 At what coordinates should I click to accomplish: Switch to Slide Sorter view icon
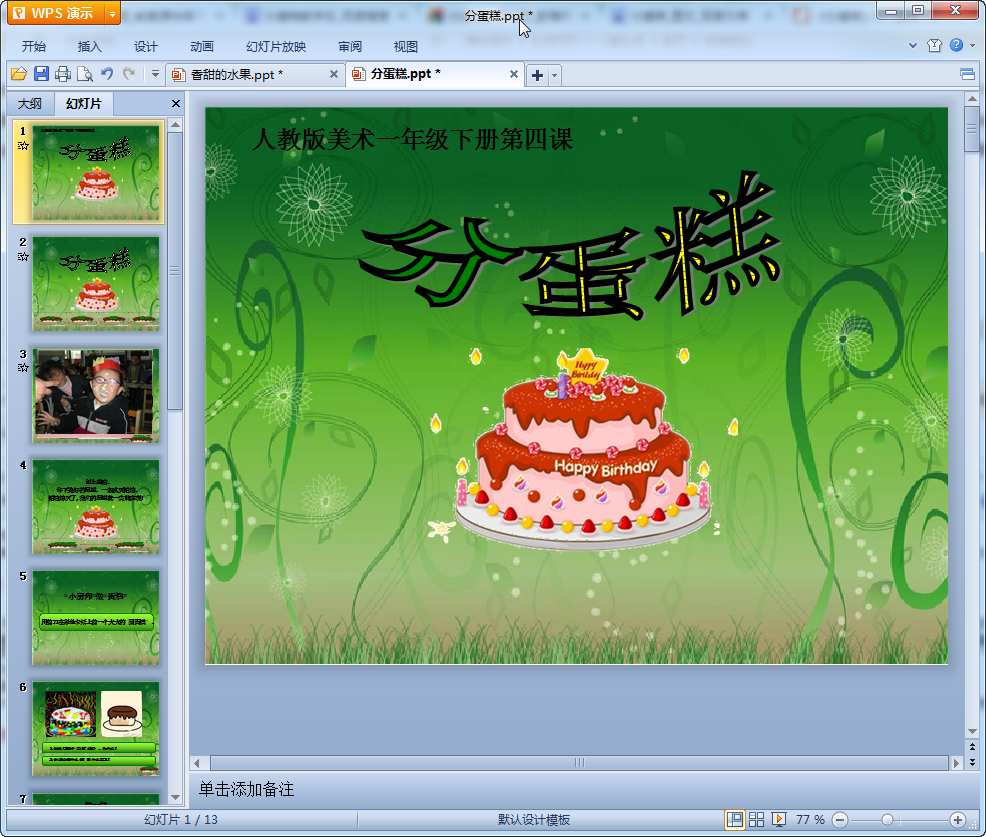click(x=756, y=819)
